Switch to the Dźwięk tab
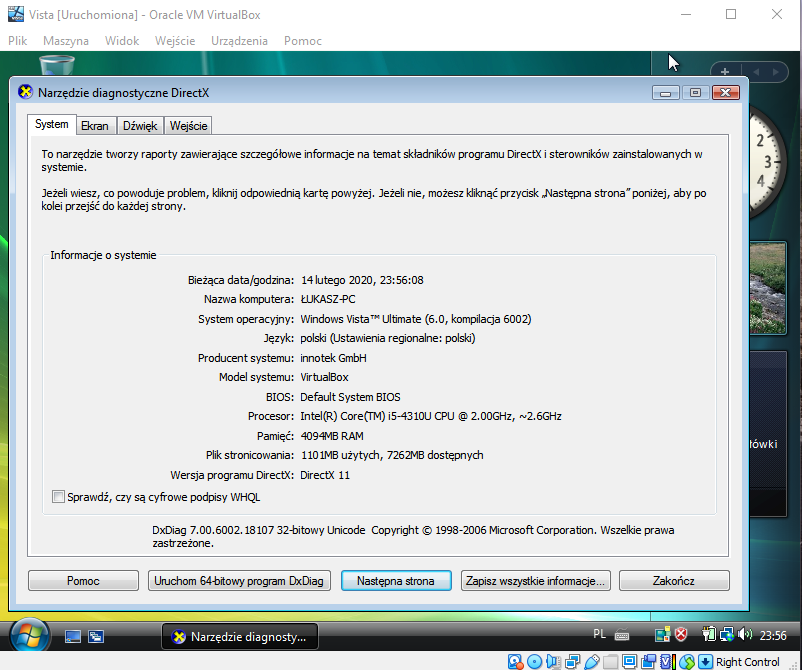The image size is (802, 670). tap(140, 126)
